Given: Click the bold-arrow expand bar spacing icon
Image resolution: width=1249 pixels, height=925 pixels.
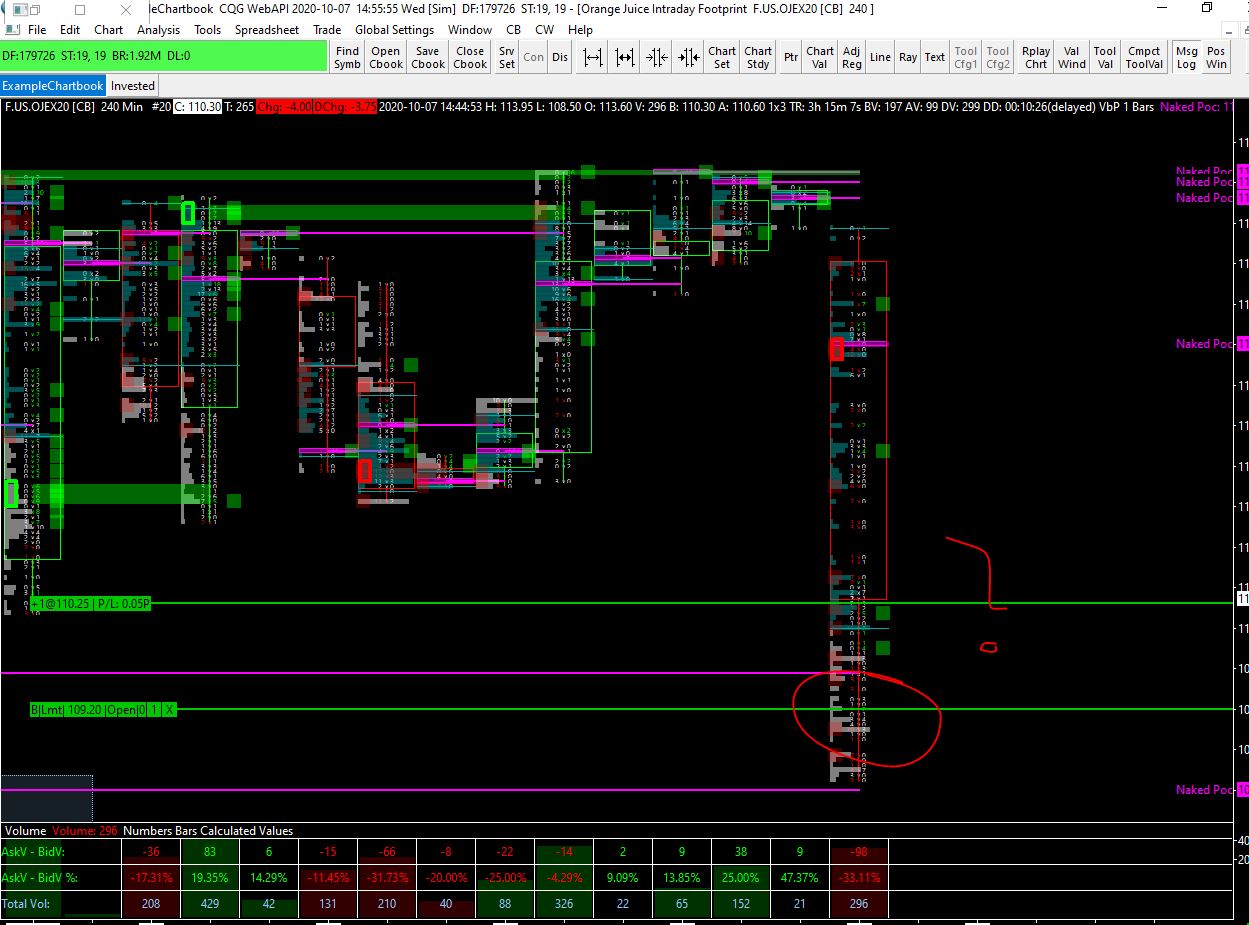Looking at the screenshot, I should 625,57.
